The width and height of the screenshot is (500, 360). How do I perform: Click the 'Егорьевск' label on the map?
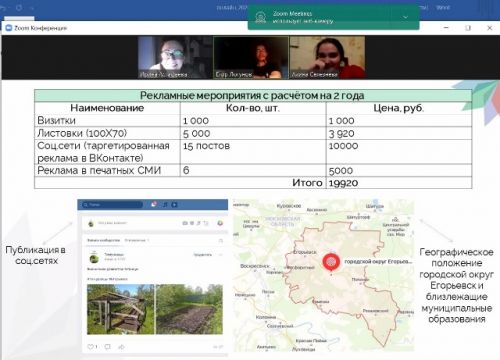point(305,252)
